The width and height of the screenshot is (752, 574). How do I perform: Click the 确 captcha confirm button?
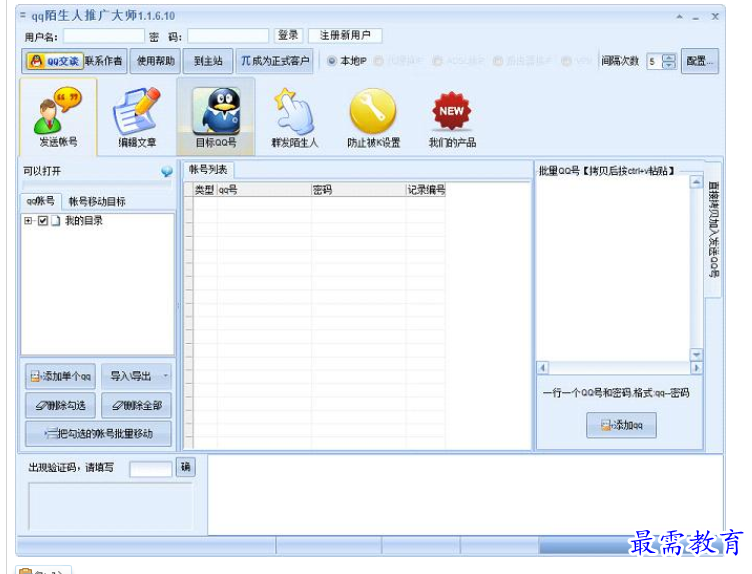[186, 467]
